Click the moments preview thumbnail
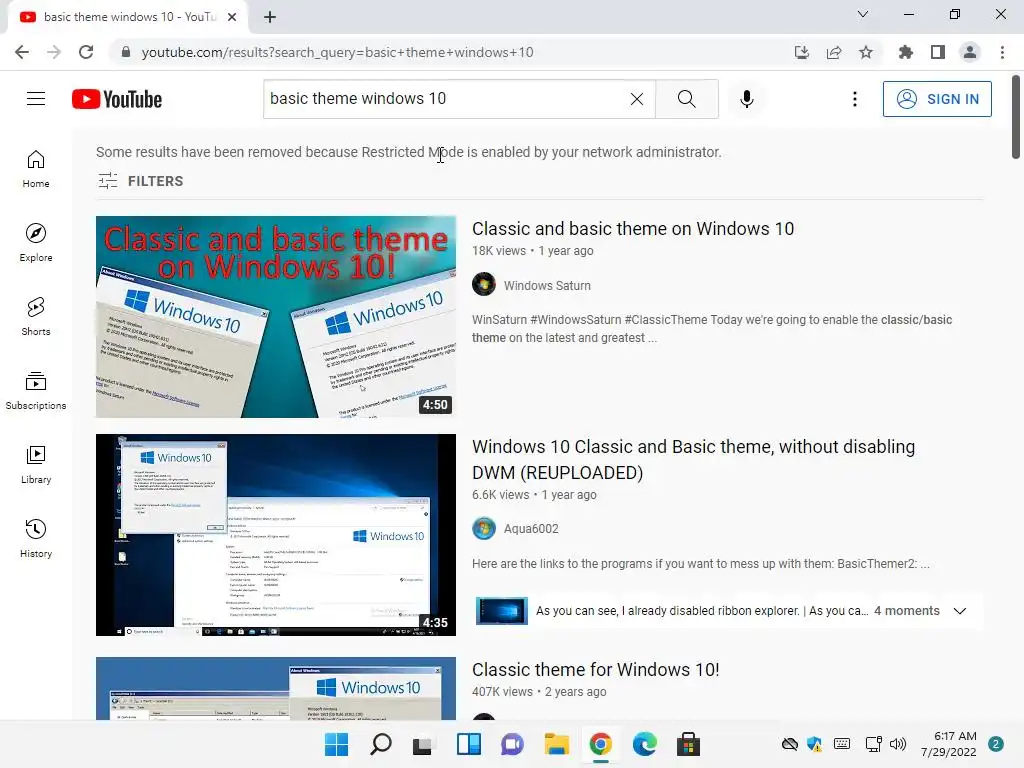 [x=502, y=611]
